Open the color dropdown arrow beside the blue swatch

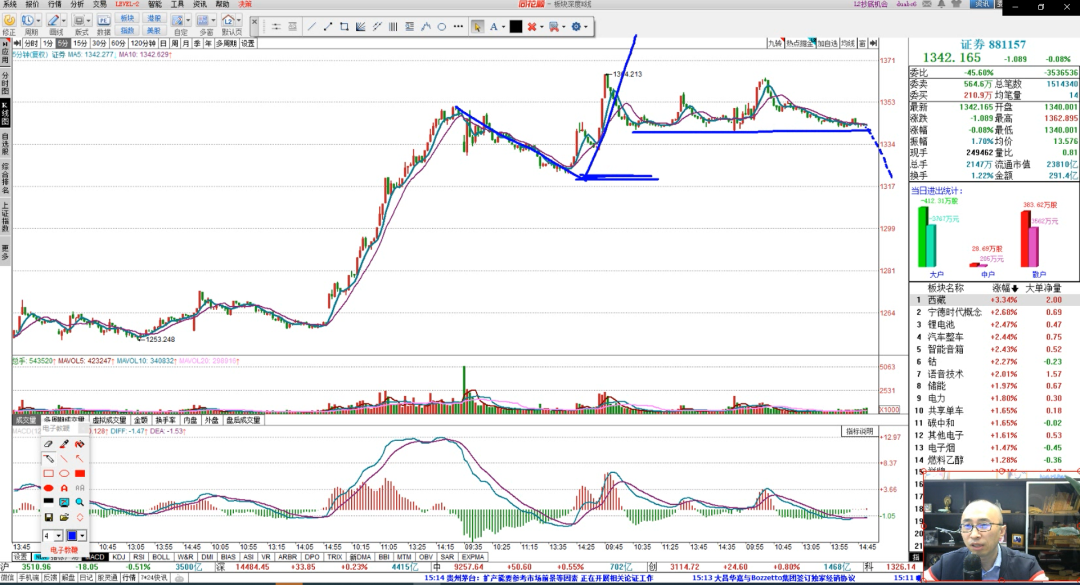(x=82, y=535)
